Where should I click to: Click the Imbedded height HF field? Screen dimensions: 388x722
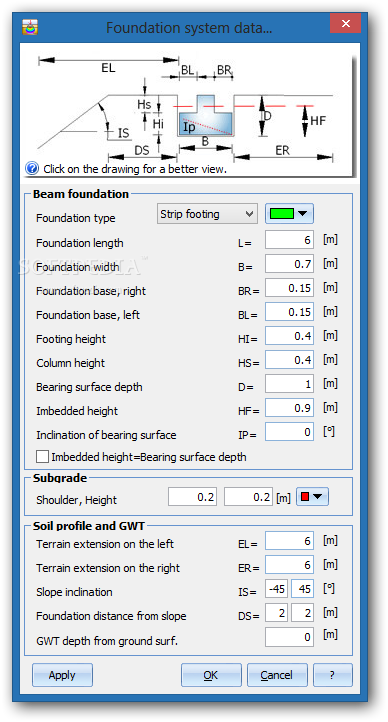(x=289, y=408)
